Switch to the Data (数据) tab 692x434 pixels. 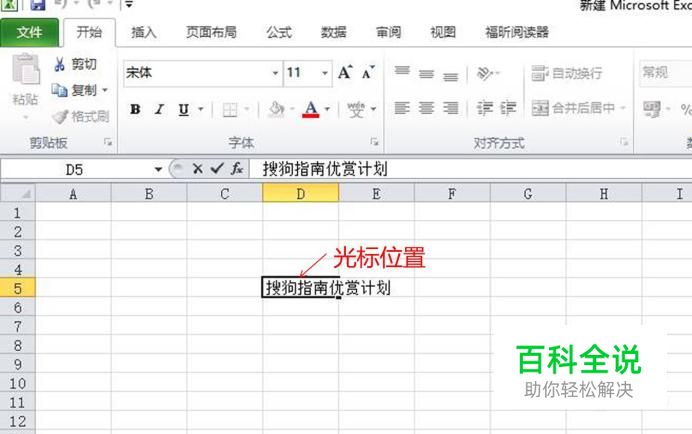333,32
